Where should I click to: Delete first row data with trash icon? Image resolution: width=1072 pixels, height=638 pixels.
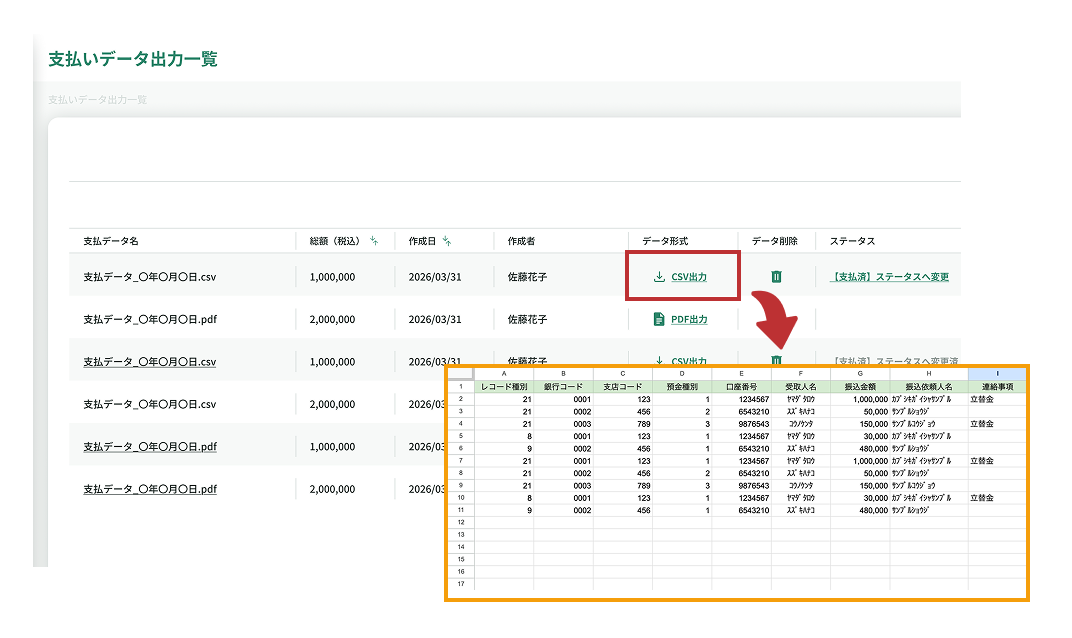point(776,277)
